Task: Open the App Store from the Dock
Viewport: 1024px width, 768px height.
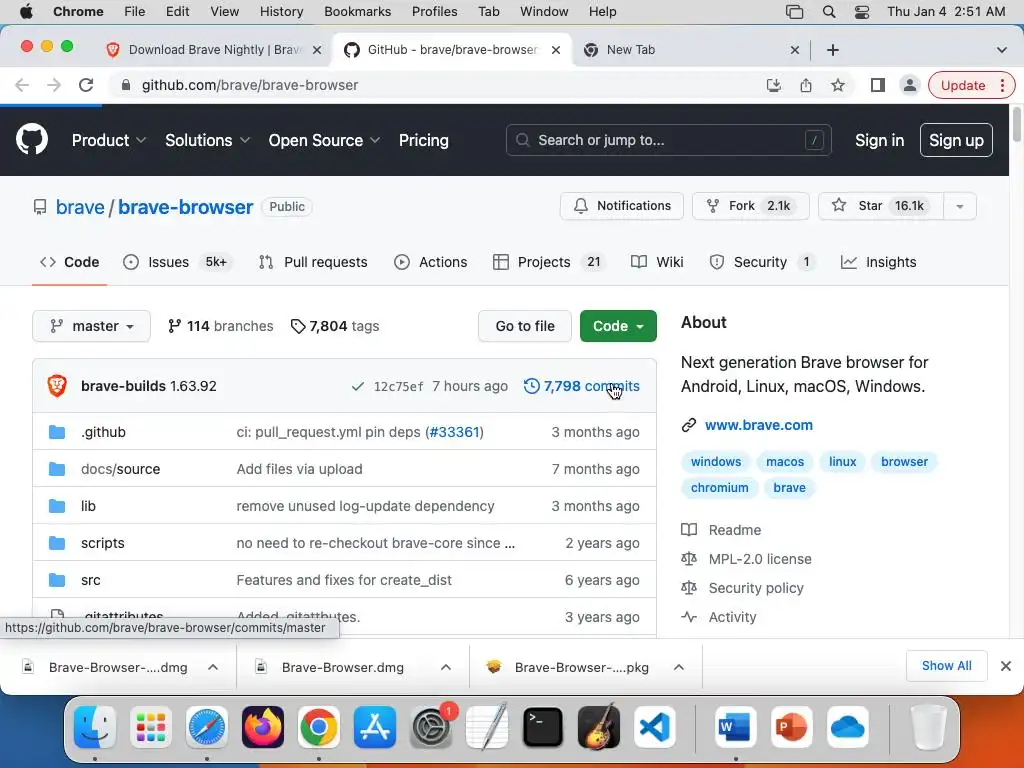Action: (375, 727)
